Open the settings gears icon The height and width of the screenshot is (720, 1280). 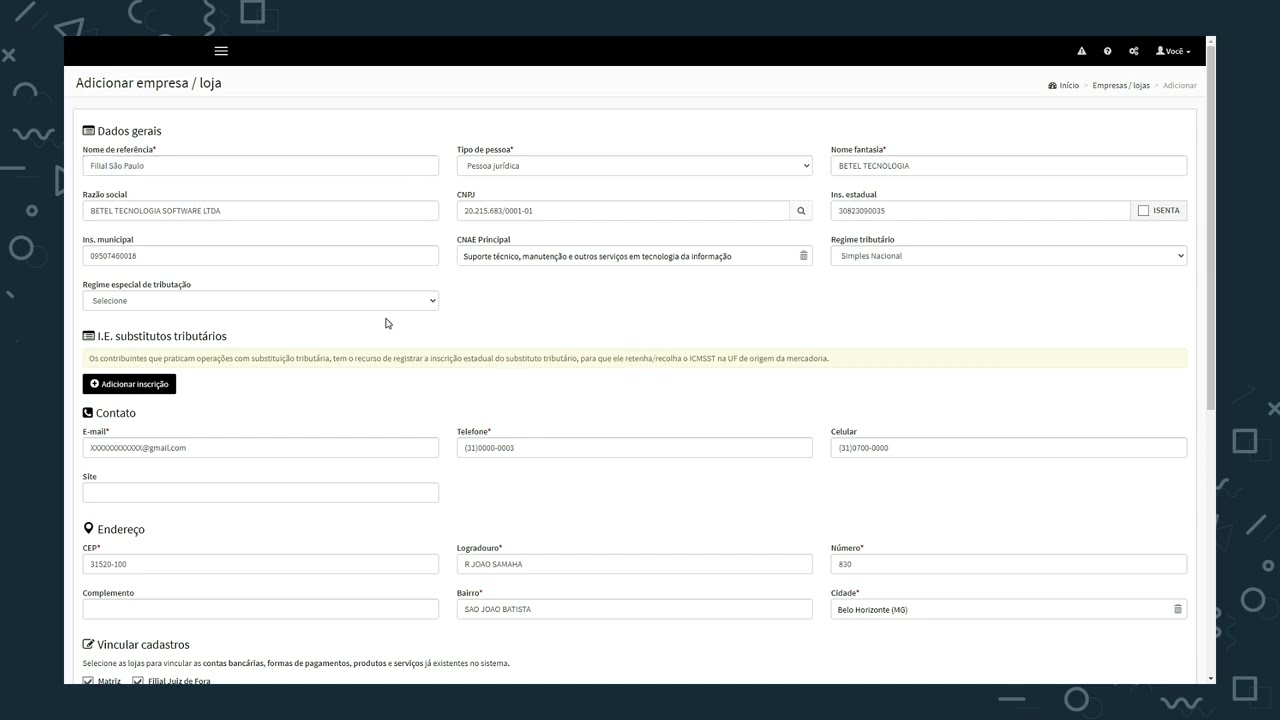(1134, 51)
